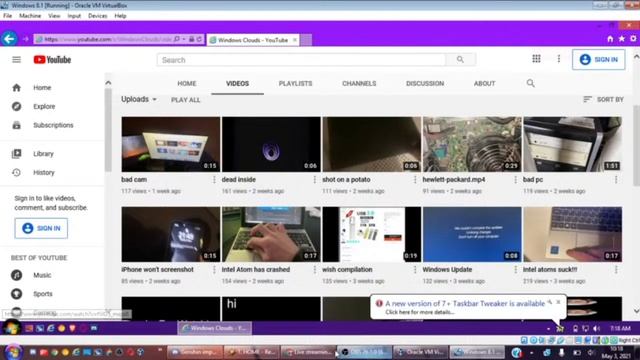Open the Windows Update video thumbnail
This screenshot has height=360, width=640.
(472, 234)
